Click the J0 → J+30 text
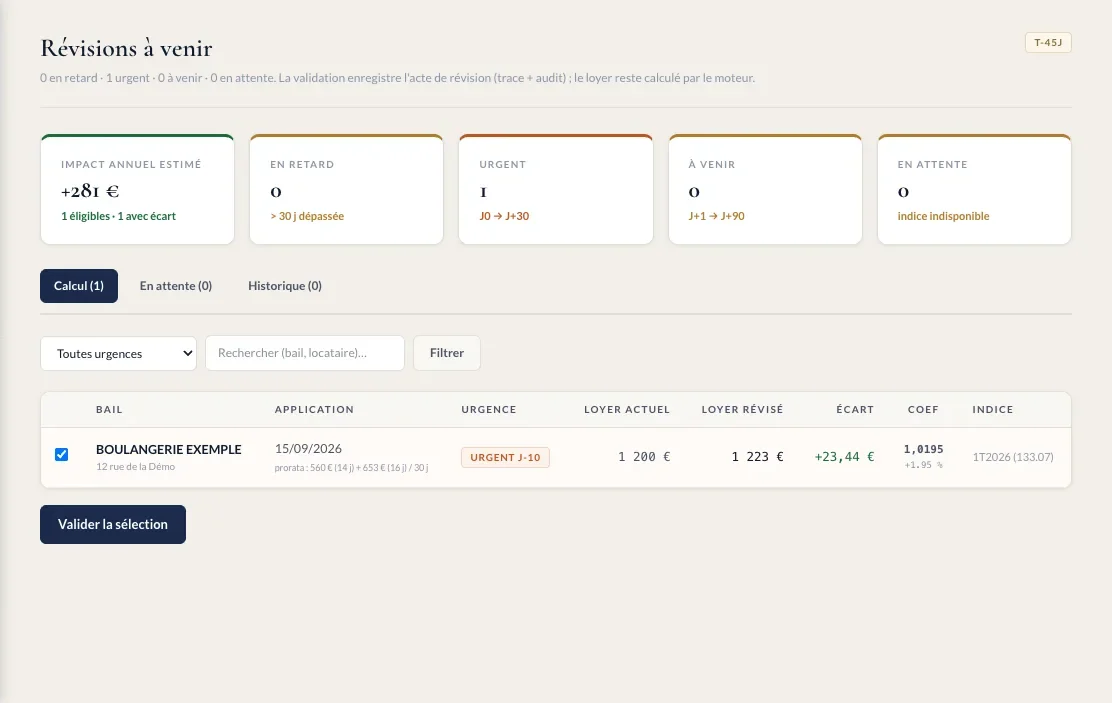This screenshot has height=703, width=1112. (x=504, y=216)
